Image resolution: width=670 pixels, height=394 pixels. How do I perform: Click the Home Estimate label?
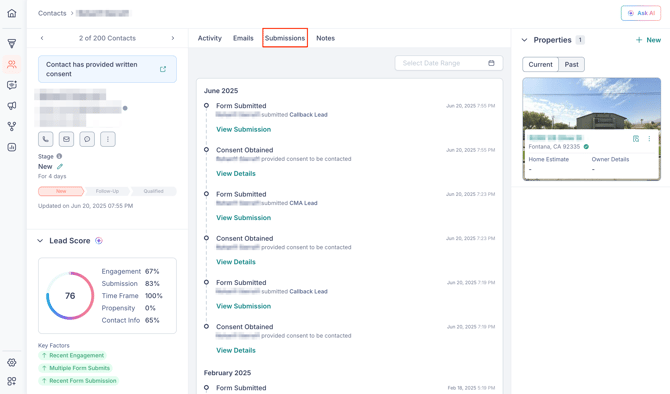pos(549,159)
